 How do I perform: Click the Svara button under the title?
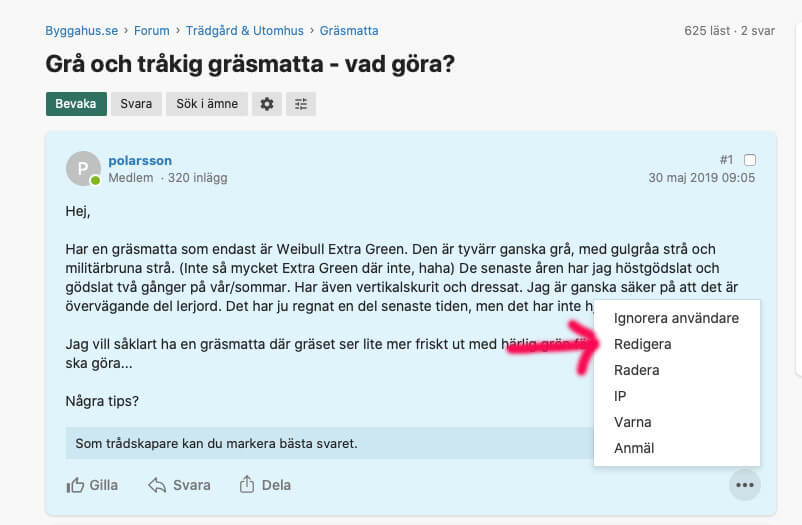click(136, 104)
